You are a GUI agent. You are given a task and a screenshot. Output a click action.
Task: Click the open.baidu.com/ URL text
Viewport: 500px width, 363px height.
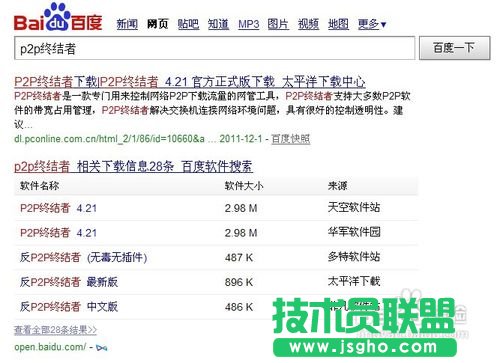pos(50,347)
